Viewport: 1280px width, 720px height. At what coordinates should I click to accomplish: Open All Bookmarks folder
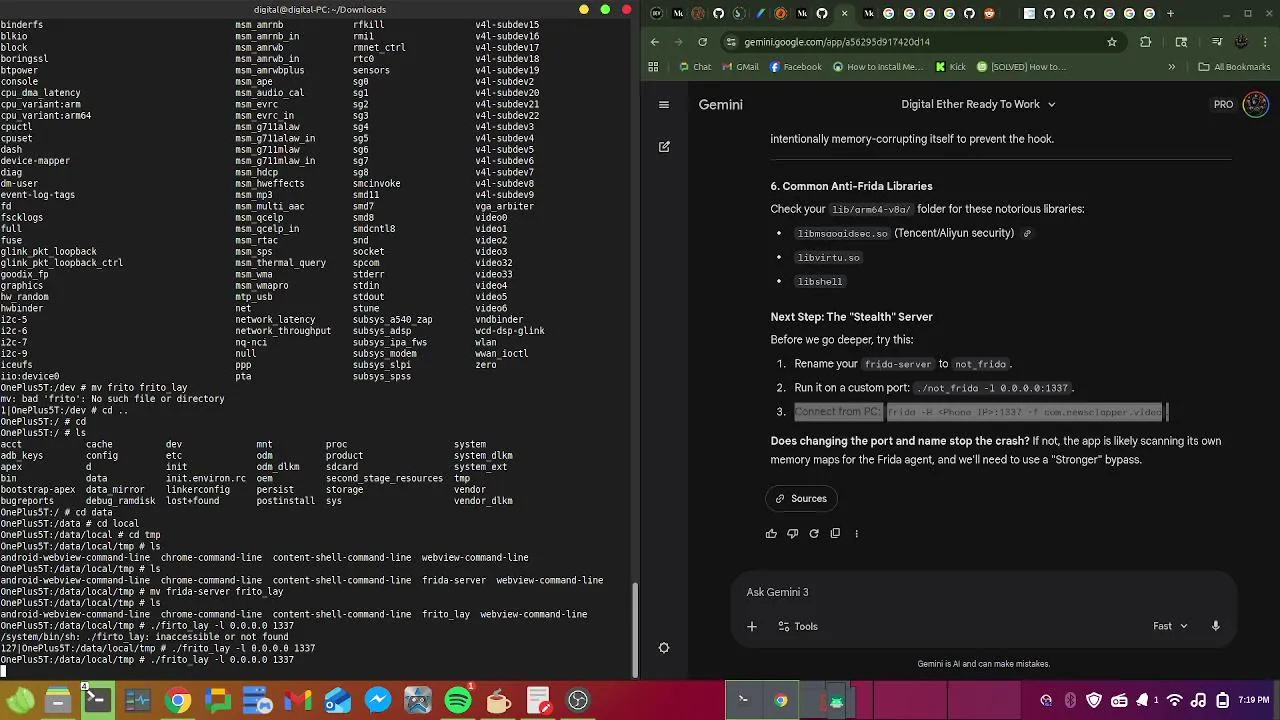pos(1234,67)
